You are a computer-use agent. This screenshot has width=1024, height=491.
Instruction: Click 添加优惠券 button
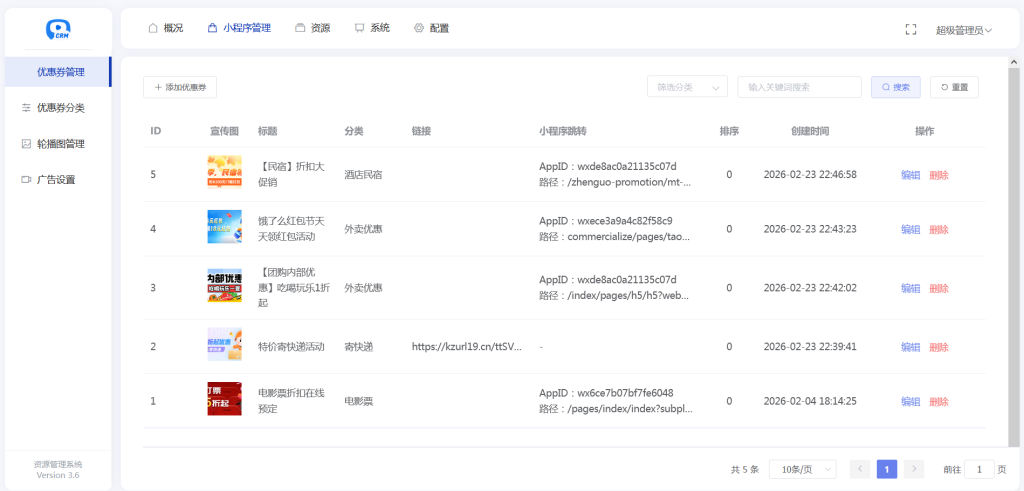point(180,87)
